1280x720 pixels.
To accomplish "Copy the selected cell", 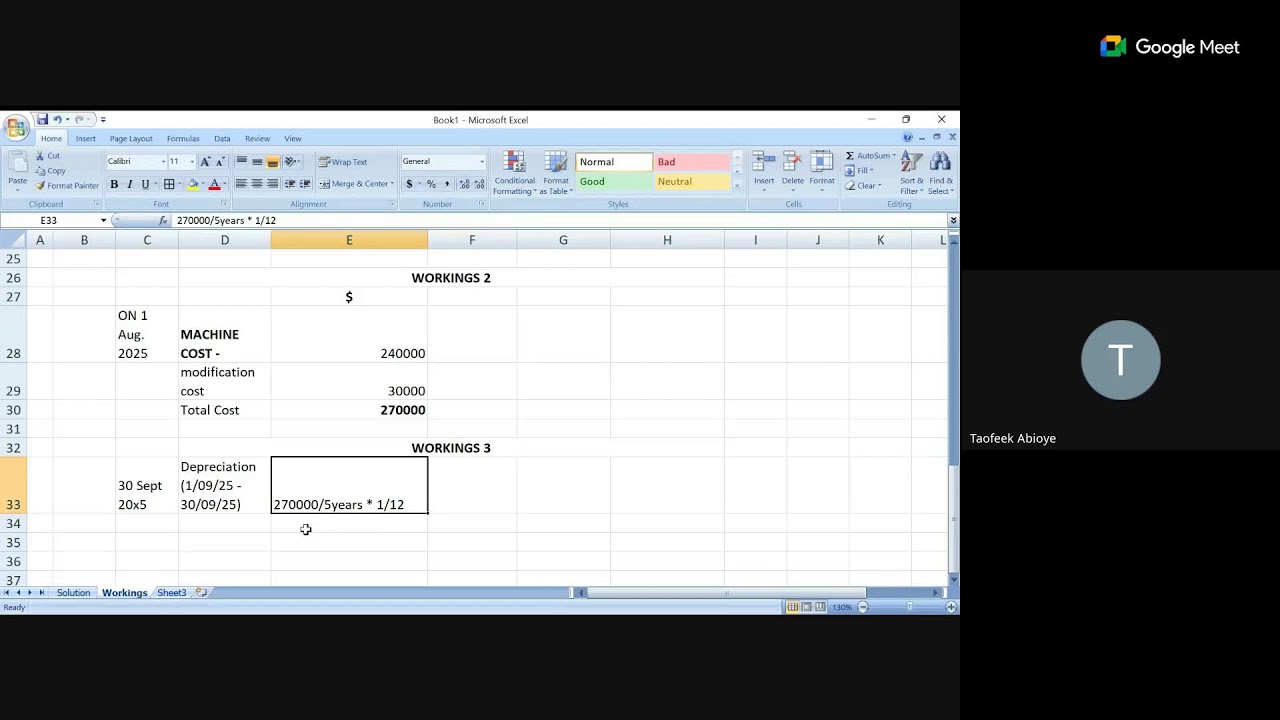I will tap(51, 171).
